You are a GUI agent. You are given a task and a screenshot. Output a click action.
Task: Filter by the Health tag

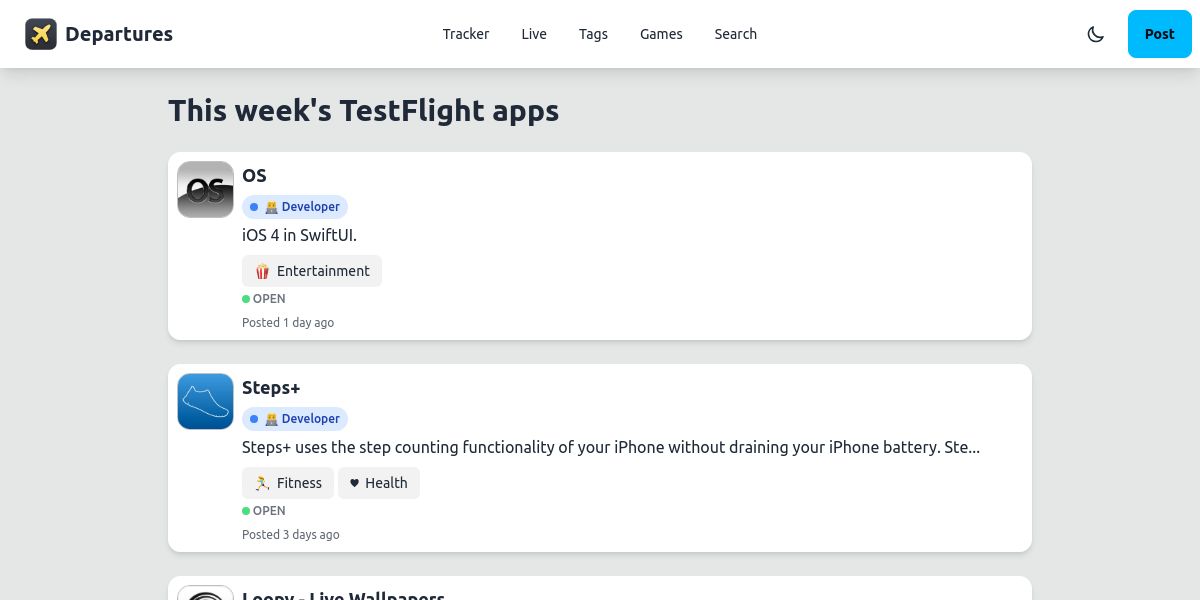[x=379, y=483]
